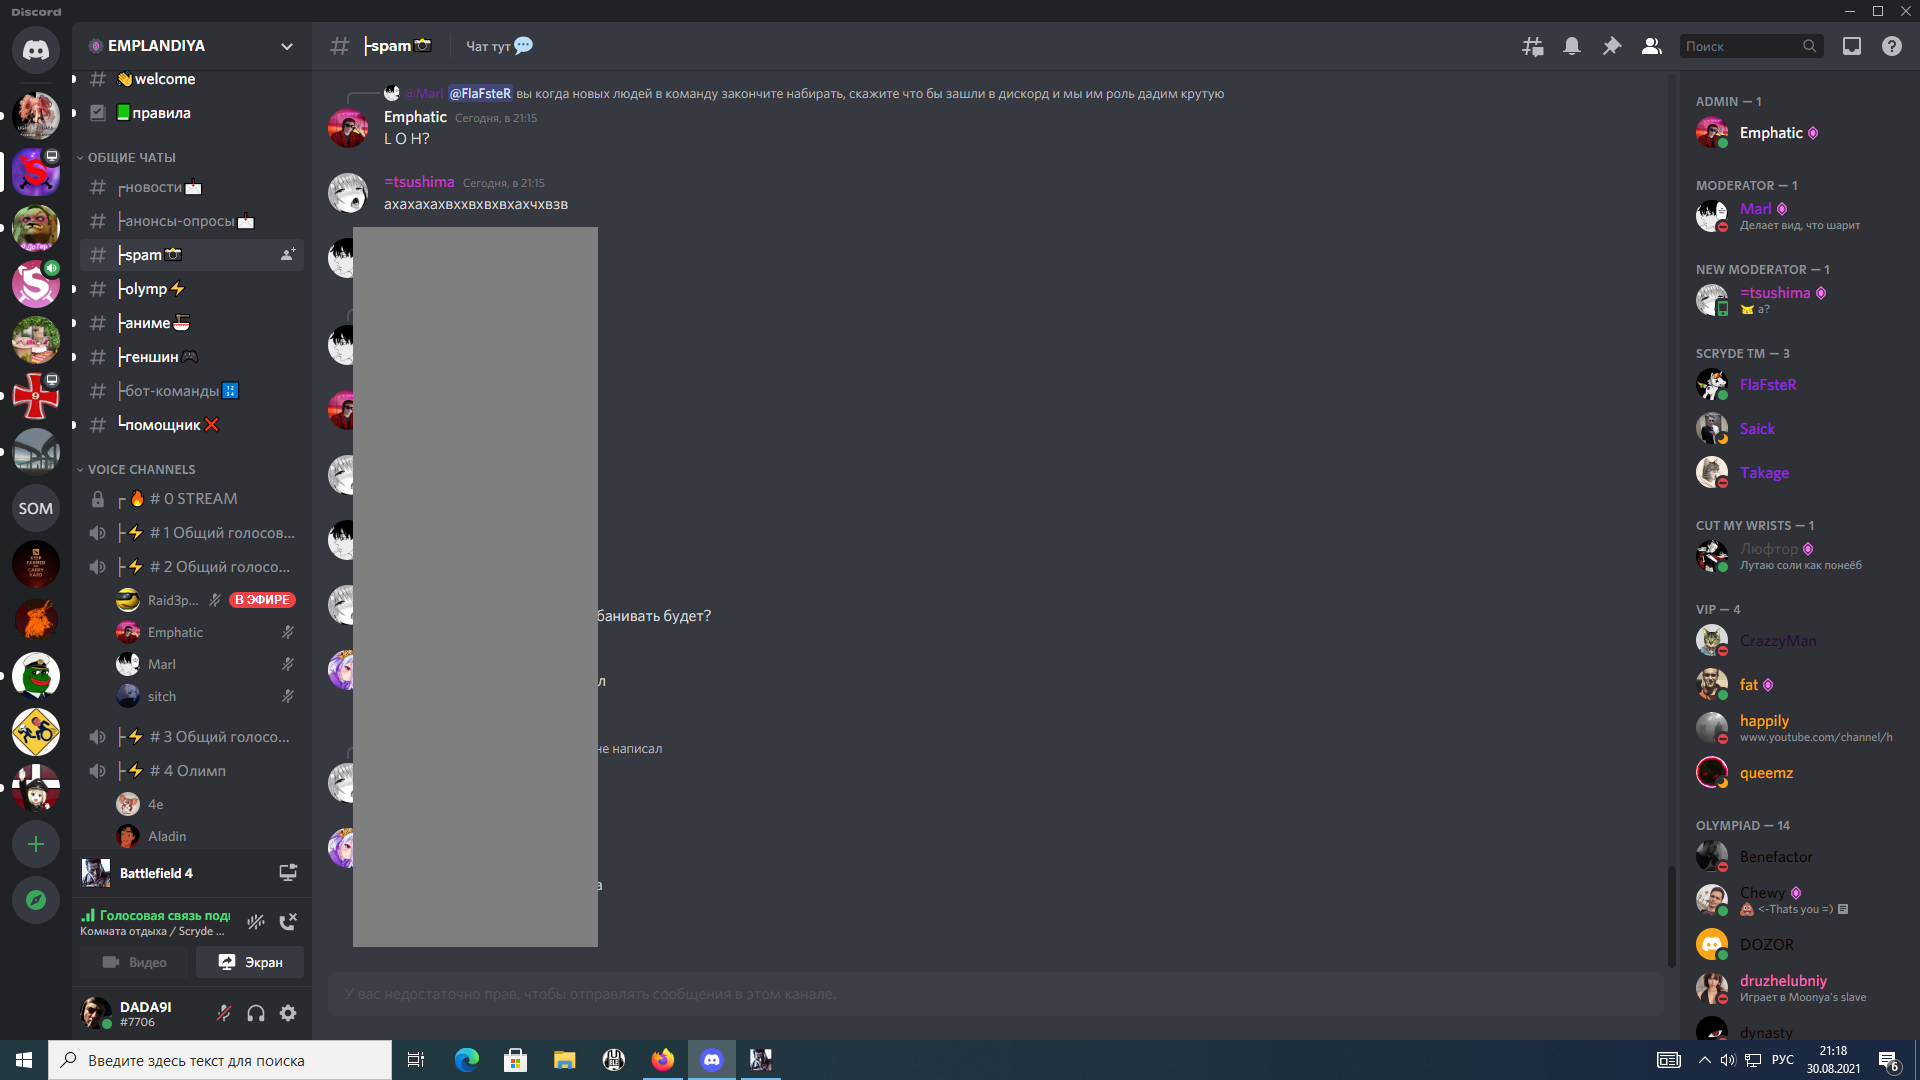Disconnect from voice call icon
1920x1080 pixels.
pos(288,922)
